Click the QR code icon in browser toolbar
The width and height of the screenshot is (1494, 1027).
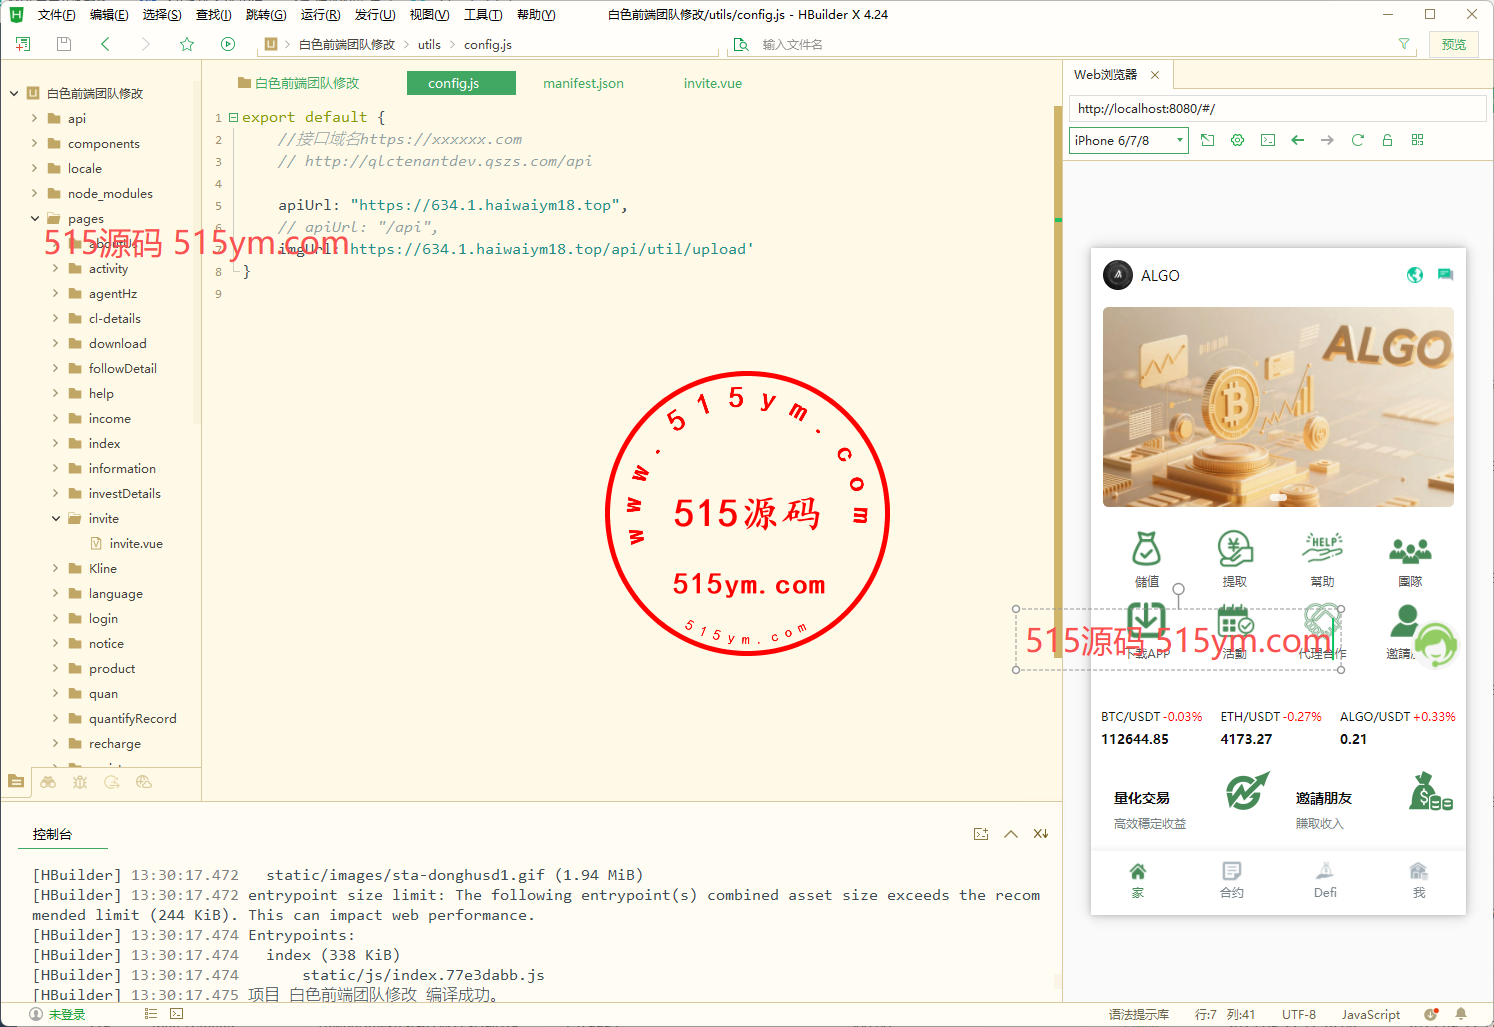pyautogui.click(x=1417, y=140)
